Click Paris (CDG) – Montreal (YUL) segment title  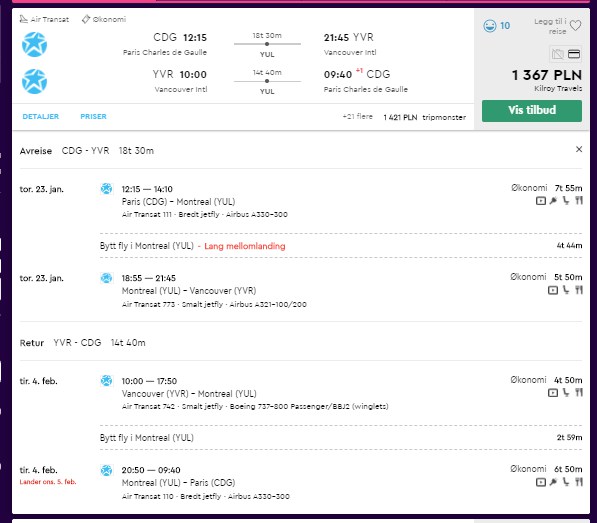[x=178, y=202]
